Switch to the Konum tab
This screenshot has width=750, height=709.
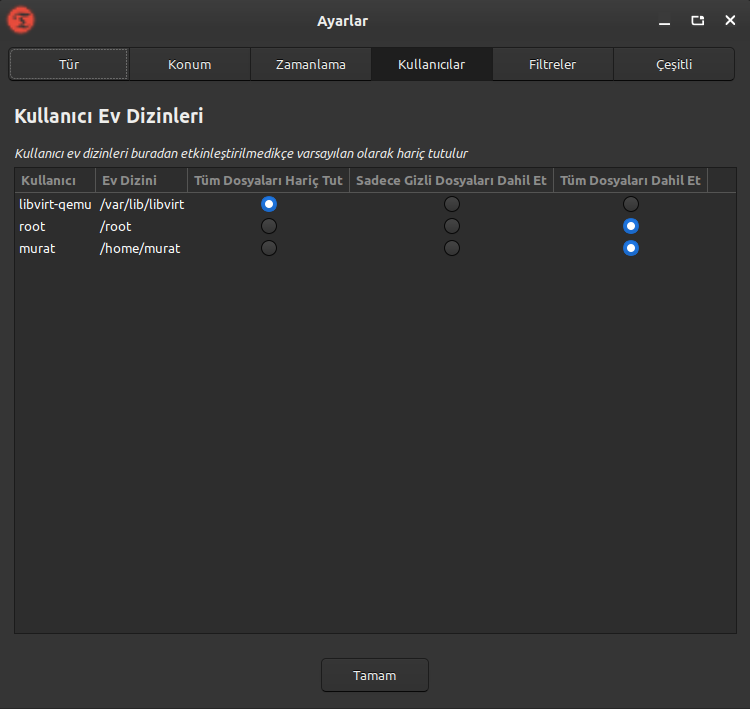(189, 65)
